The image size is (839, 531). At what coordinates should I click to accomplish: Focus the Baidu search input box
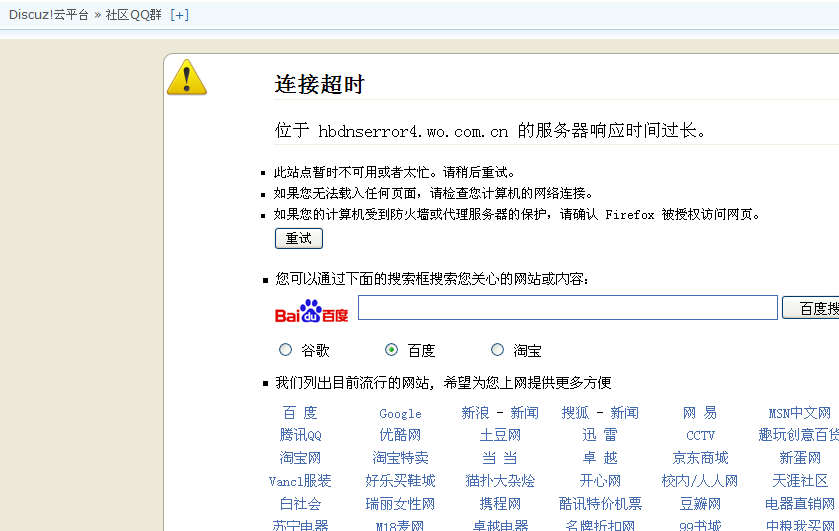568,307
